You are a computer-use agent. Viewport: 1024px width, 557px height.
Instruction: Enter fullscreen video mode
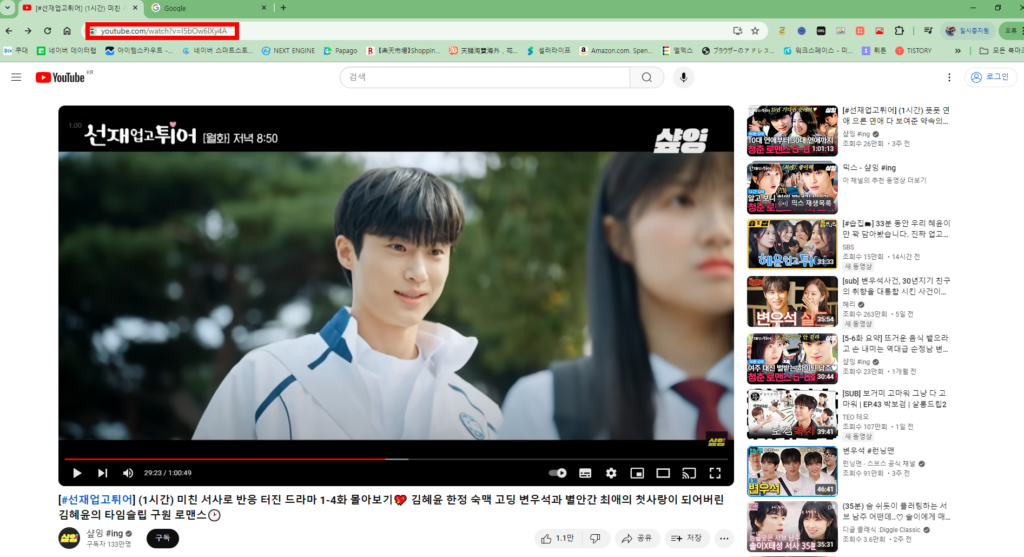[x=715, y=473]
